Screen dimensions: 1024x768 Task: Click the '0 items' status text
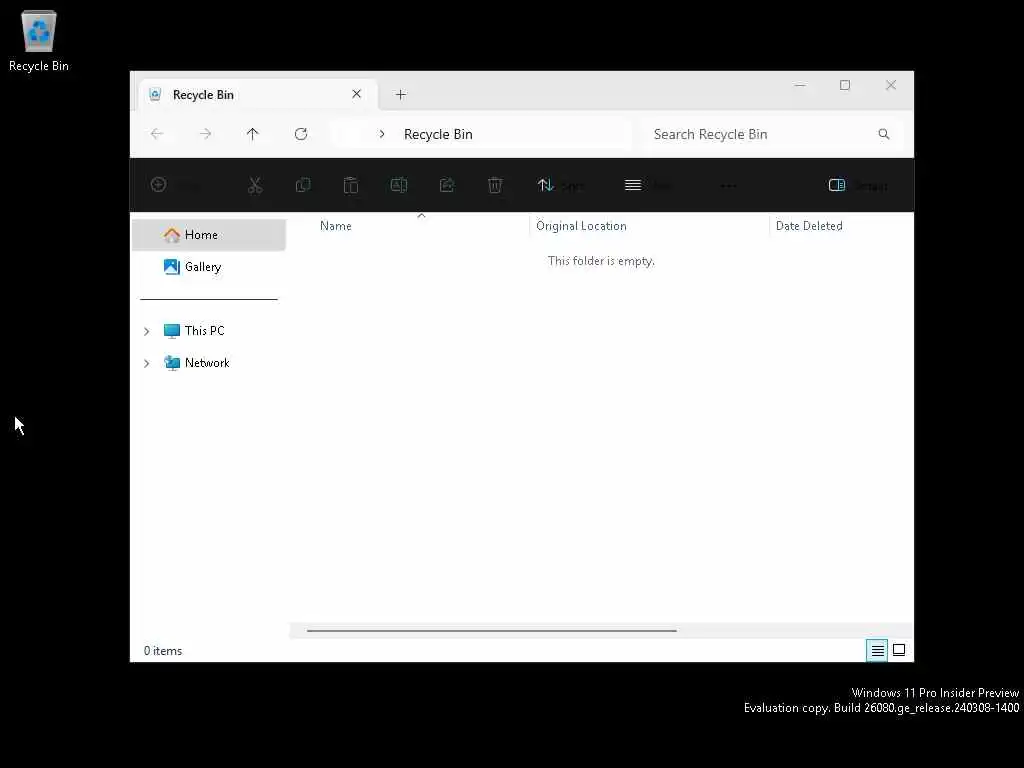click(x=163, y=651)
